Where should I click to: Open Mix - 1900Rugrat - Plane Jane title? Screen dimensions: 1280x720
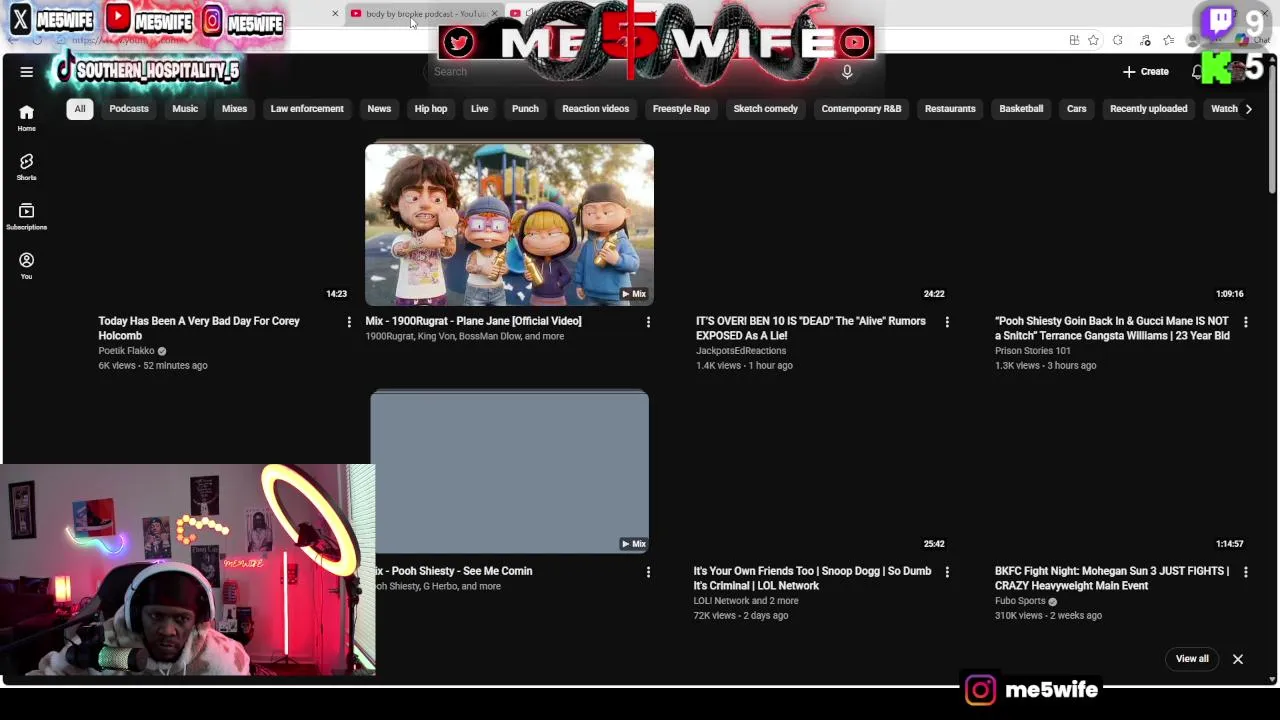click(x=473, y=321)
